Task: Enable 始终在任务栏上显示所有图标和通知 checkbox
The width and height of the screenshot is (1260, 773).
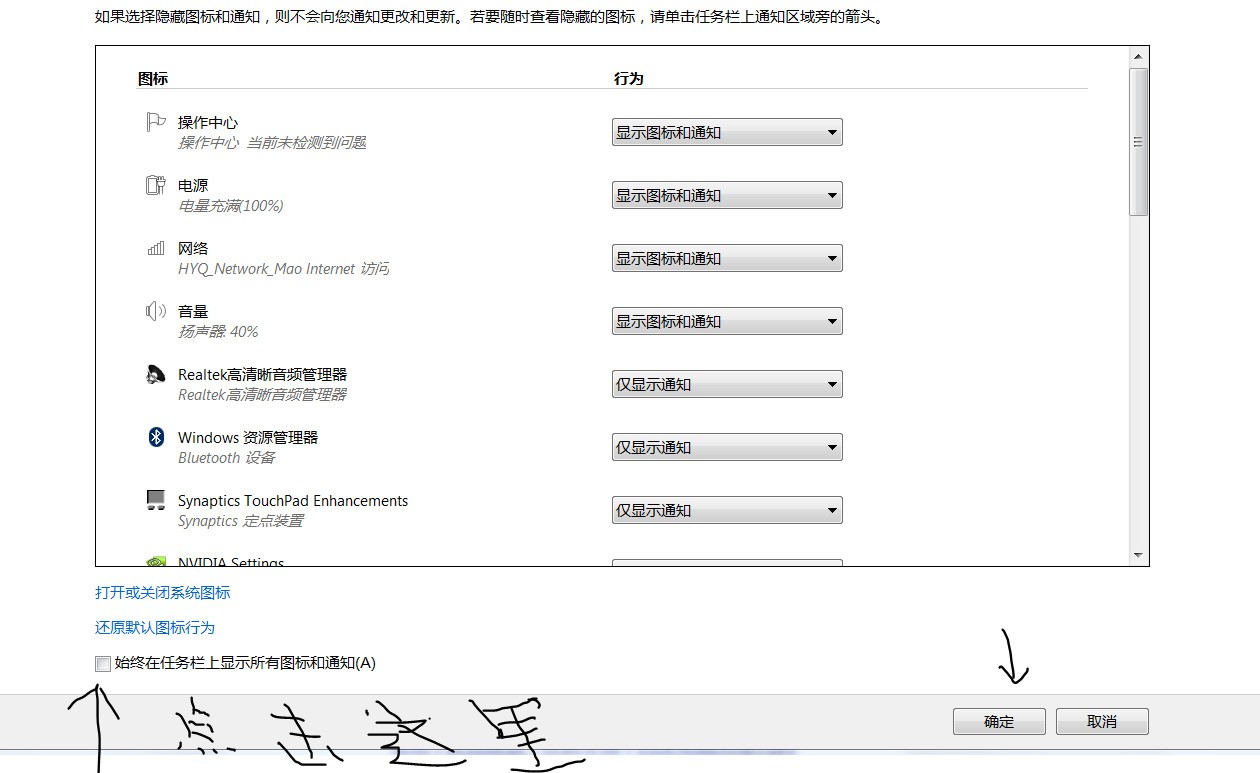Action: 103,663
